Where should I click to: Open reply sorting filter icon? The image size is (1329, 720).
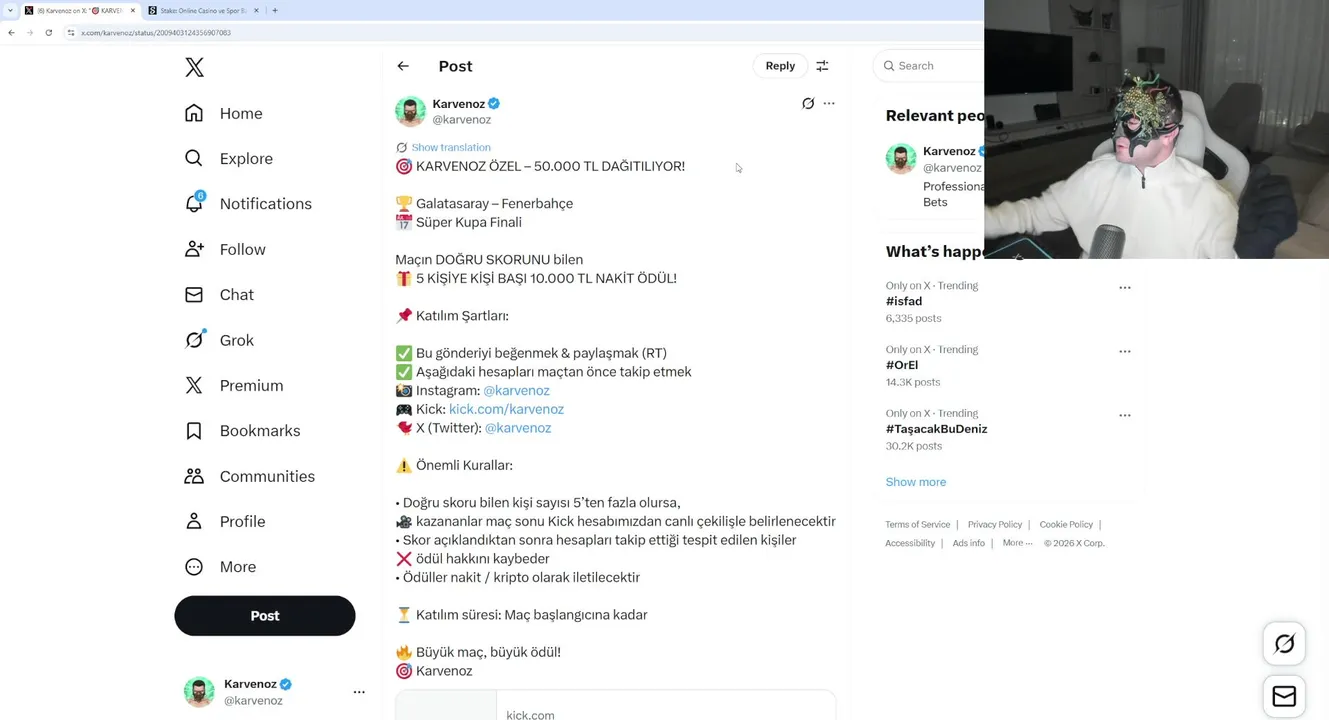[x=822, y=66]
